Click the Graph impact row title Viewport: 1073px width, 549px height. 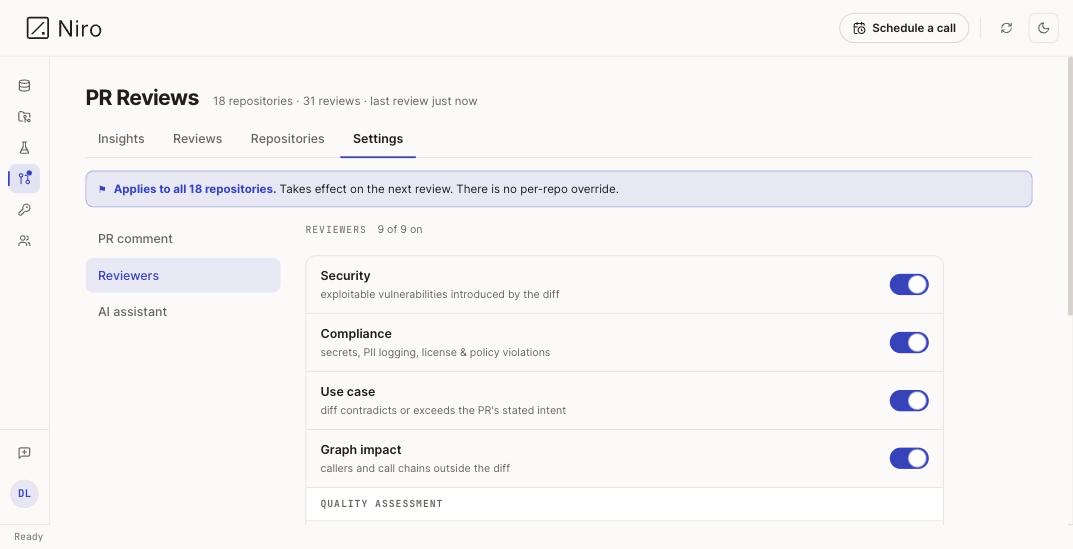coord(361,450)
